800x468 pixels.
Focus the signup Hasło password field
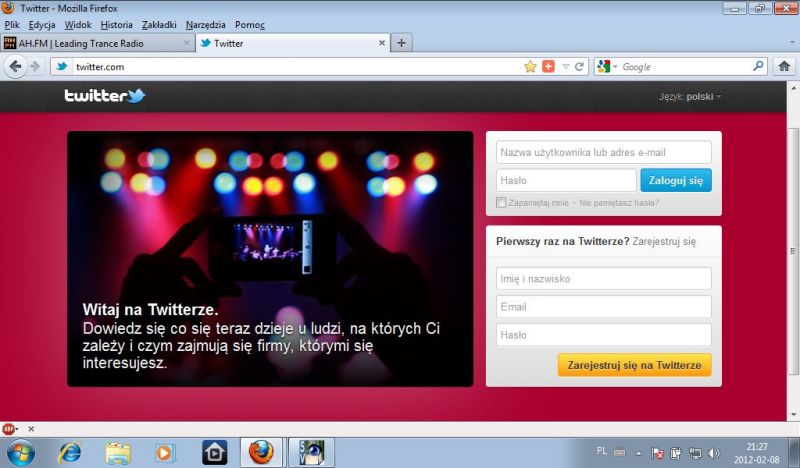tap(604, 335)
